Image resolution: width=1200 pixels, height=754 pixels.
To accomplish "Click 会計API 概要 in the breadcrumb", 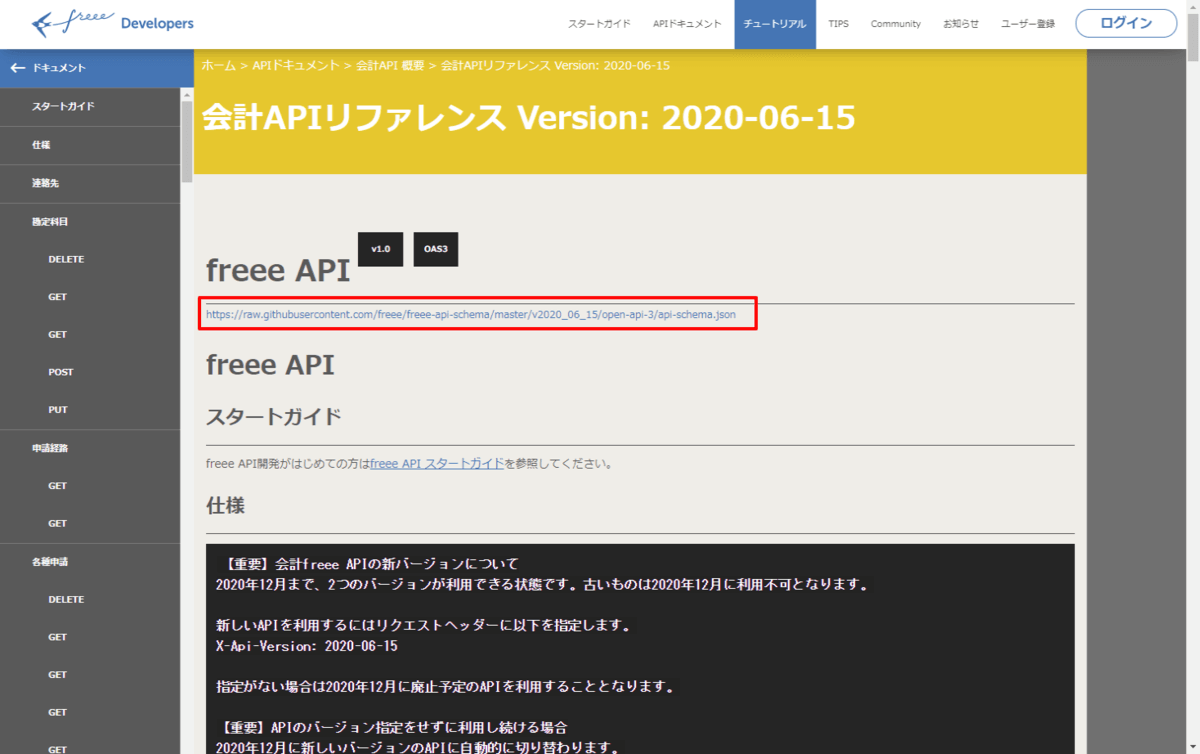I will point(390,65).
